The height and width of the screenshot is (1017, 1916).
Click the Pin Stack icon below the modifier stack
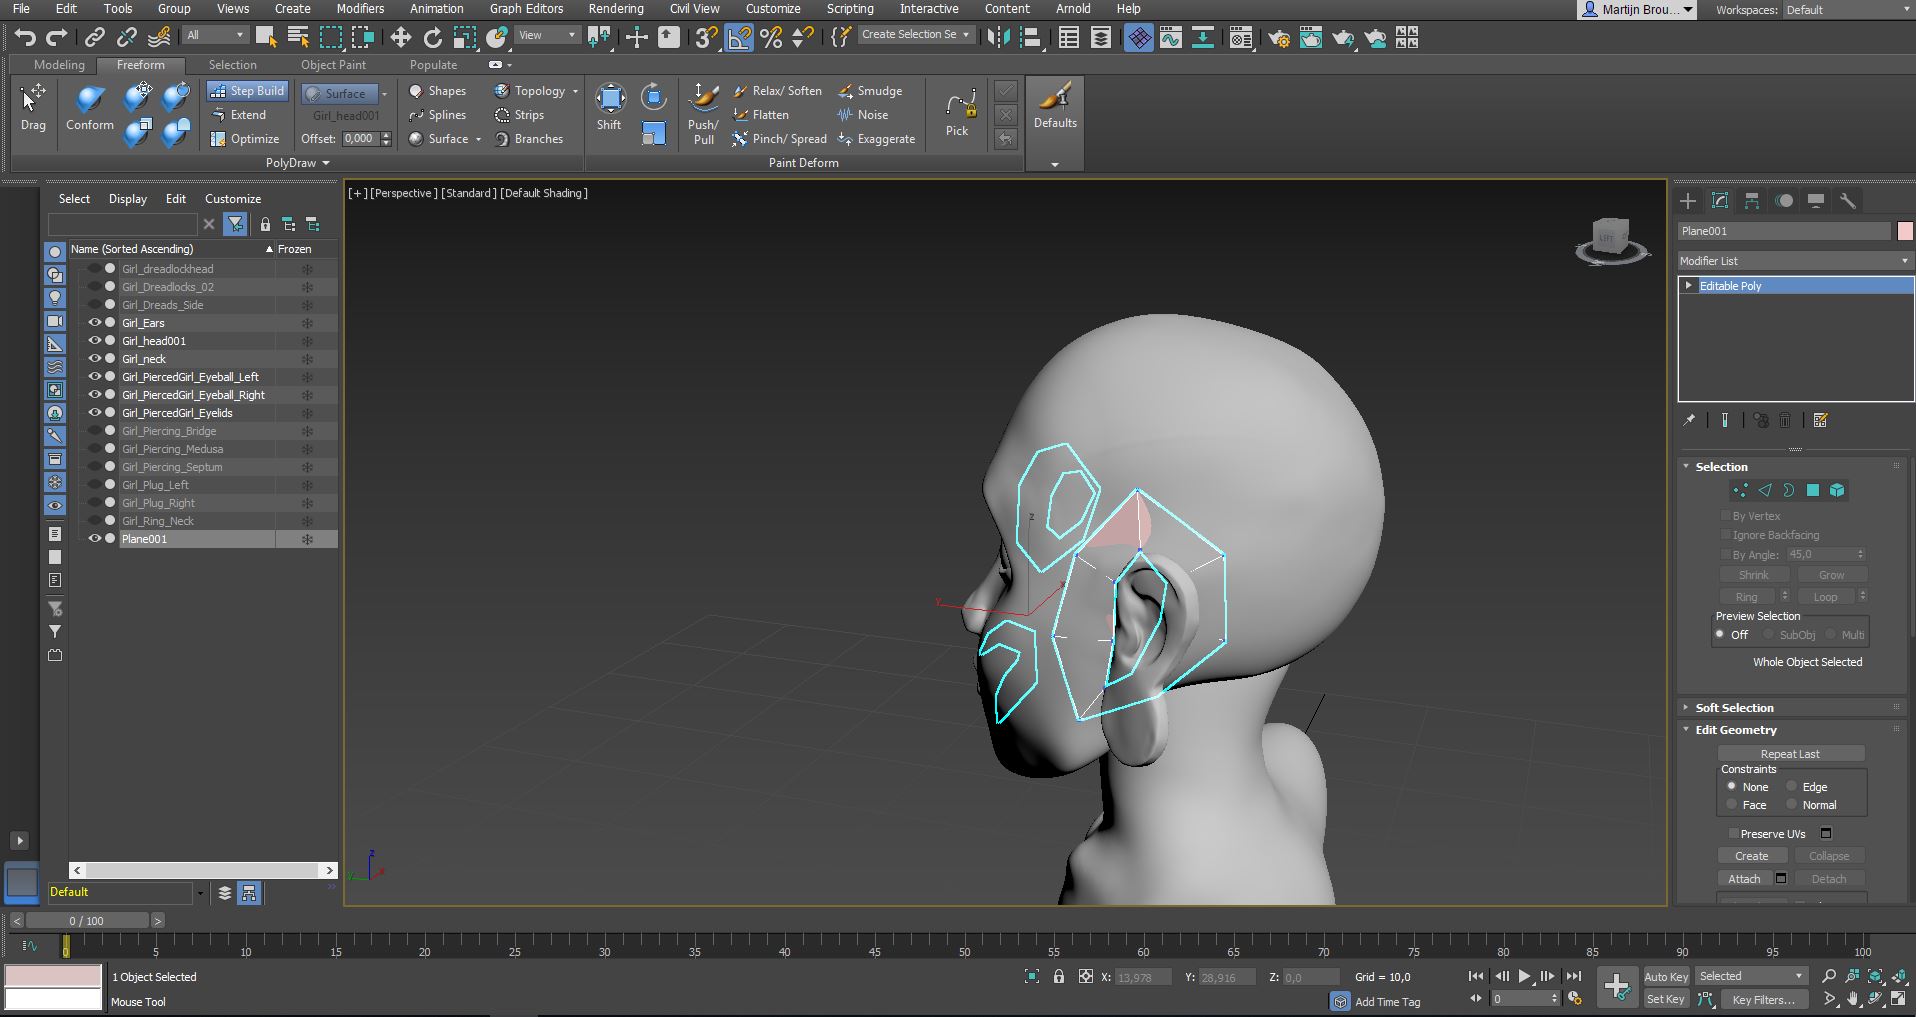coord(1689,420)
